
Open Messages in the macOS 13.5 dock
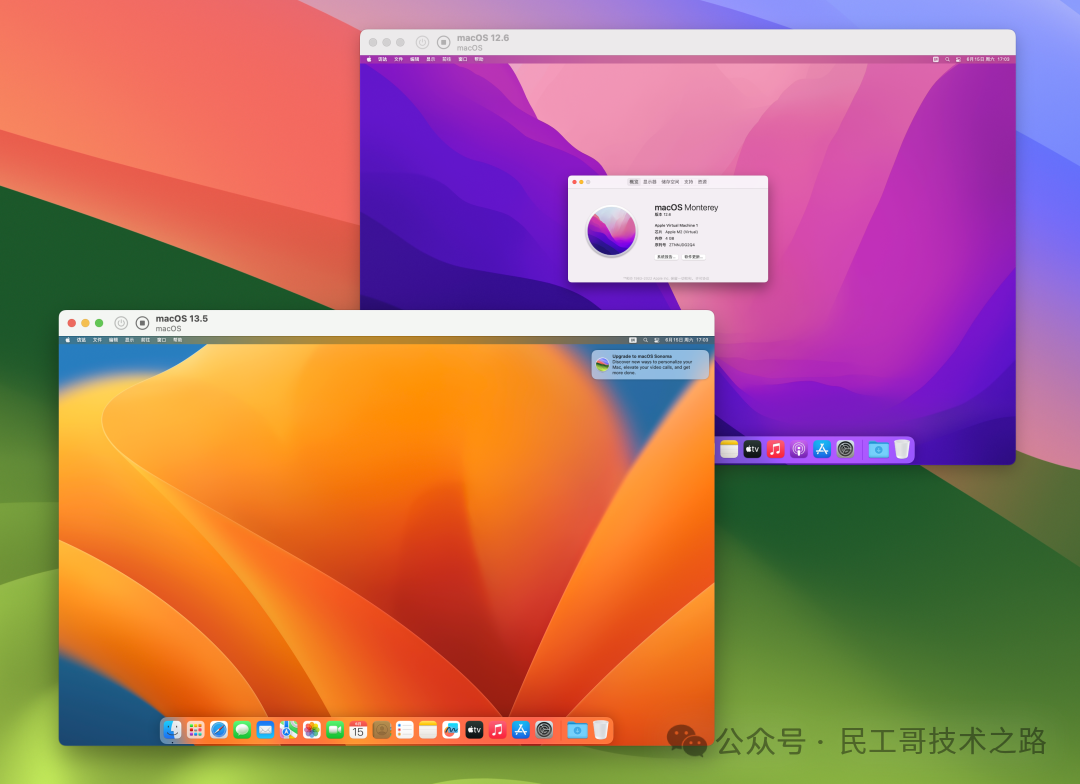pos(242,730)
